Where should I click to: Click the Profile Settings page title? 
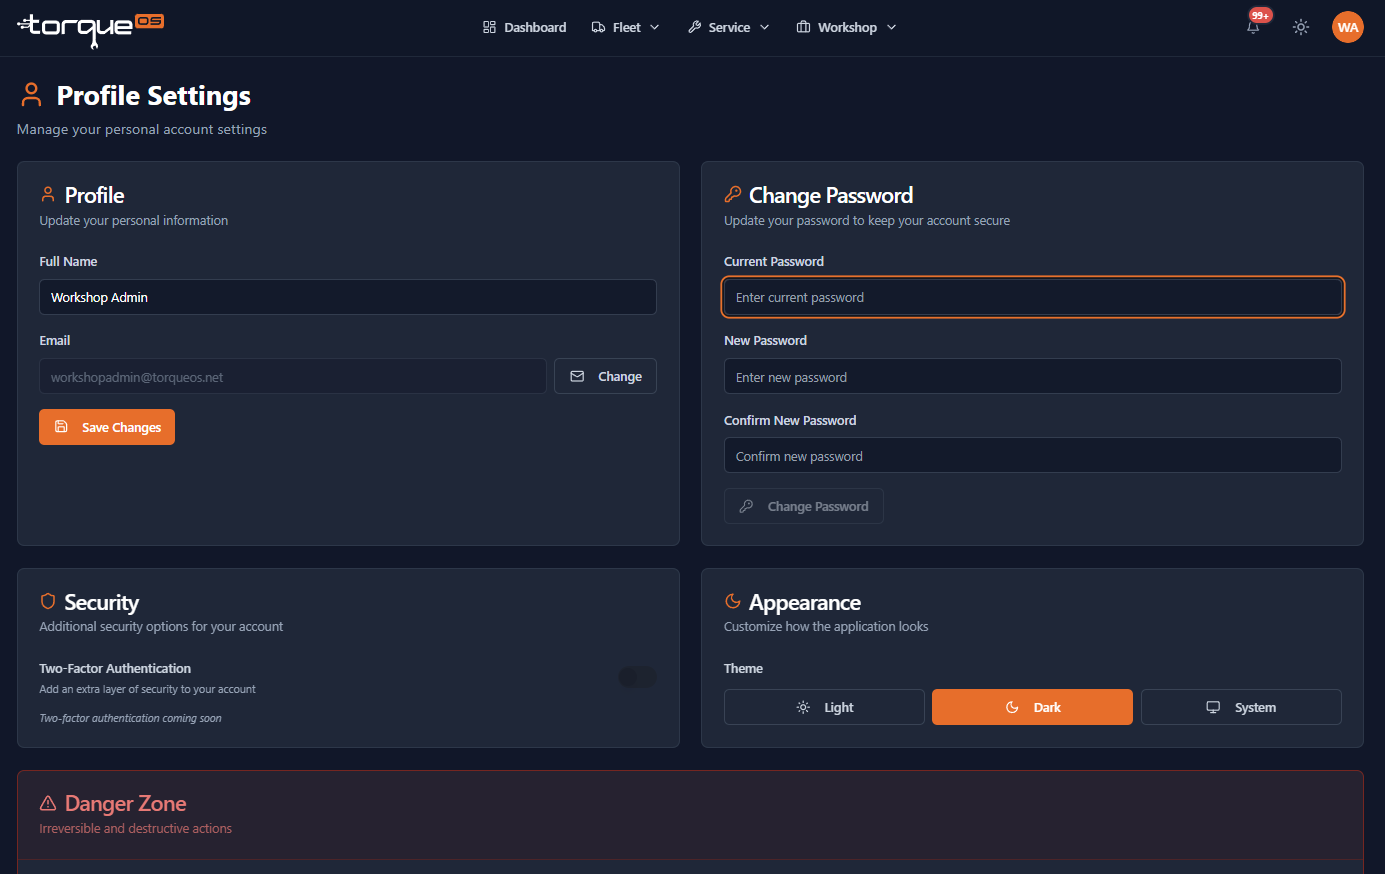(x=154, y=96)
